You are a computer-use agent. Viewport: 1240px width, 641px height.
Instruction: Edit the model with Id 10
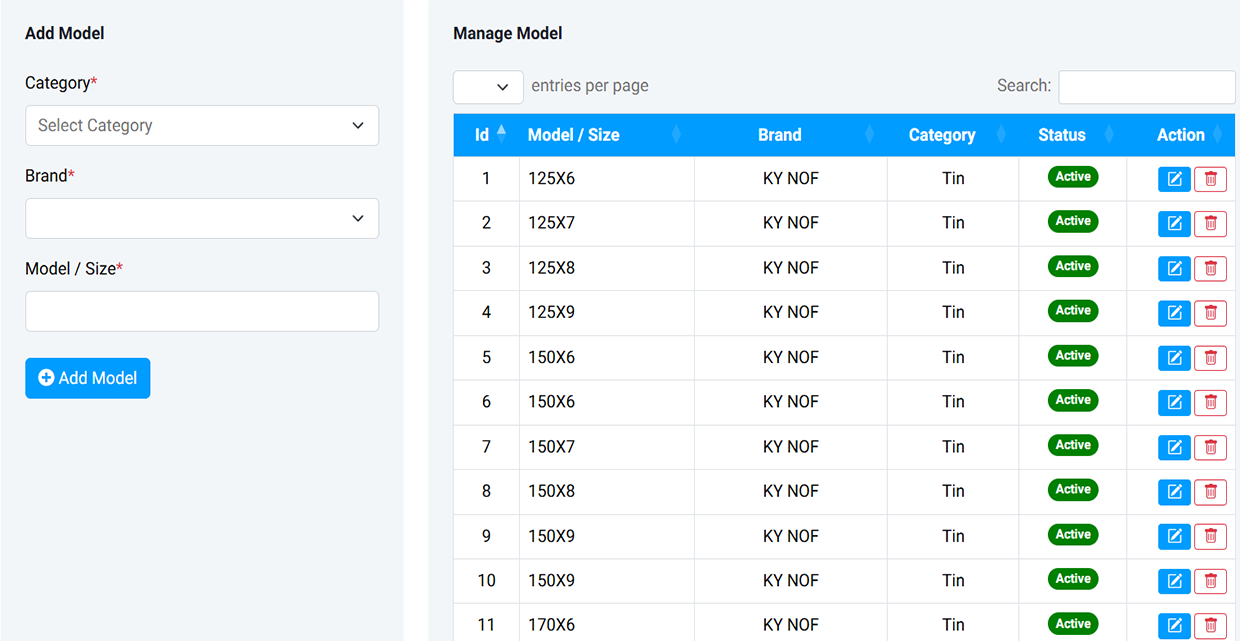click(x=1174, y=581)
